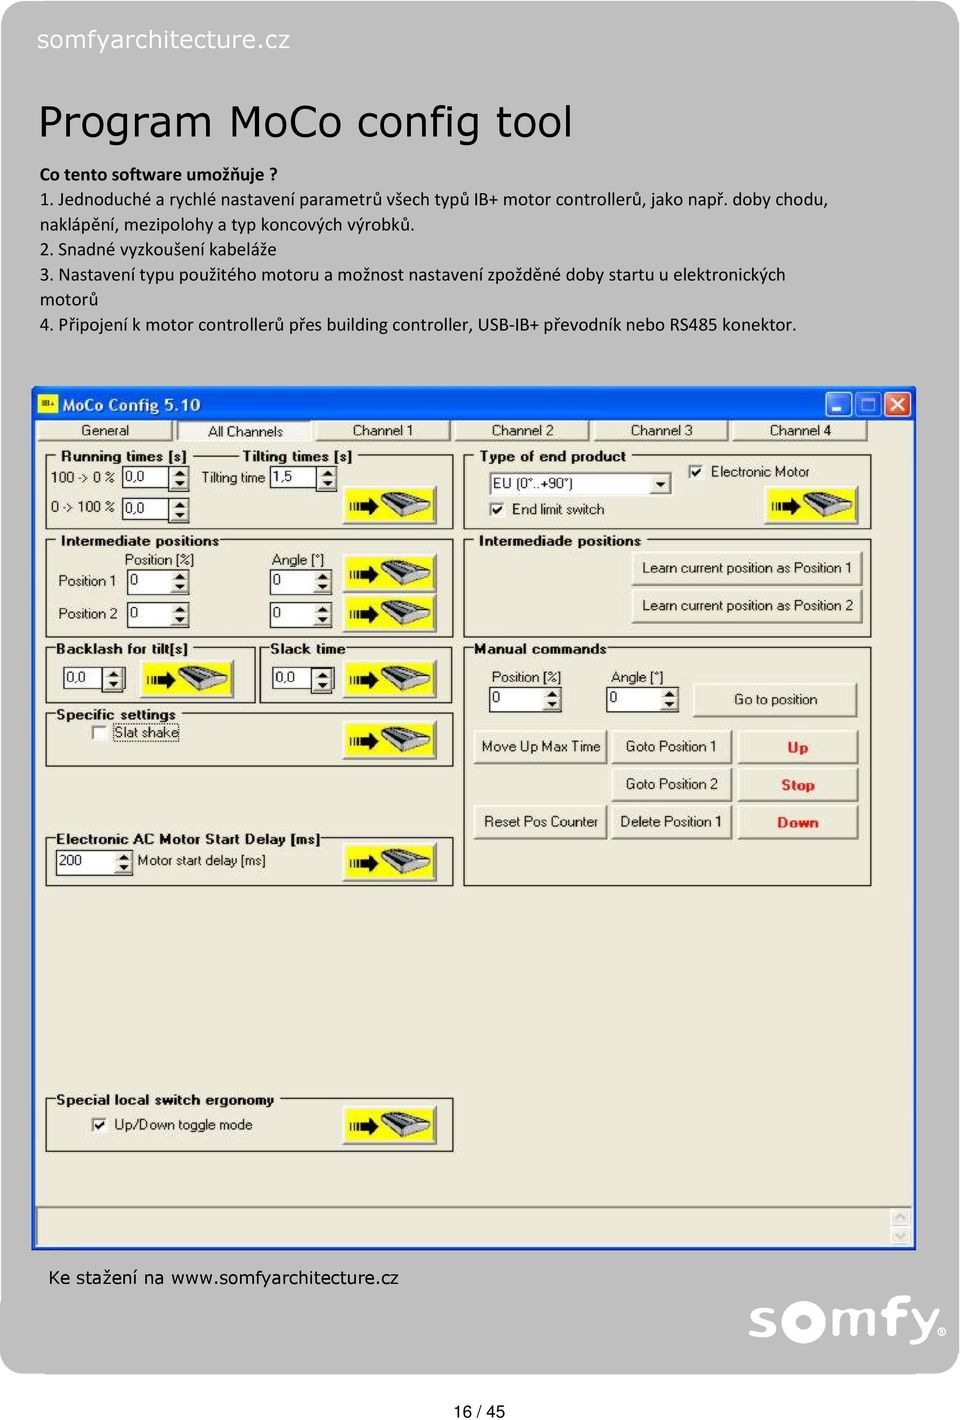Switch to the Channel 3 tab
The height and width of the screenshot is (1420, 960).
pyautogui.click(x=661, y=431)
